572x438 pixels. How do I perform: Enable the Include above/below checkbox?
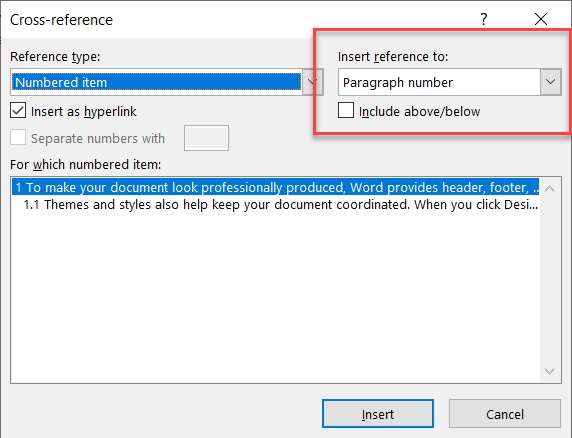(345, 111)
